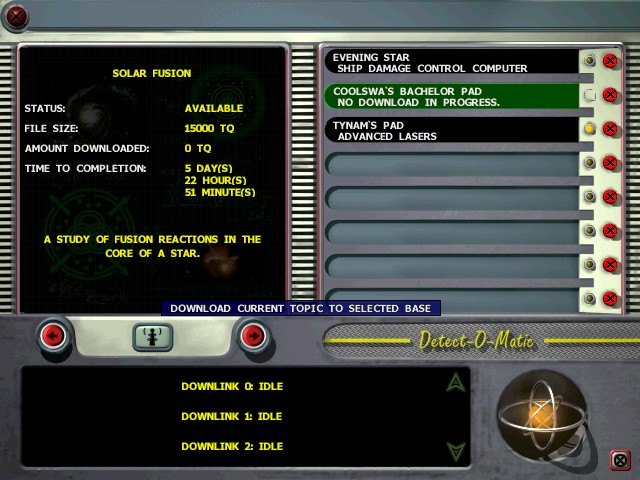Click red X beside Tynam's Pad
The width and height of the screenshot is (640, 480).
click(x=610, y=129)
